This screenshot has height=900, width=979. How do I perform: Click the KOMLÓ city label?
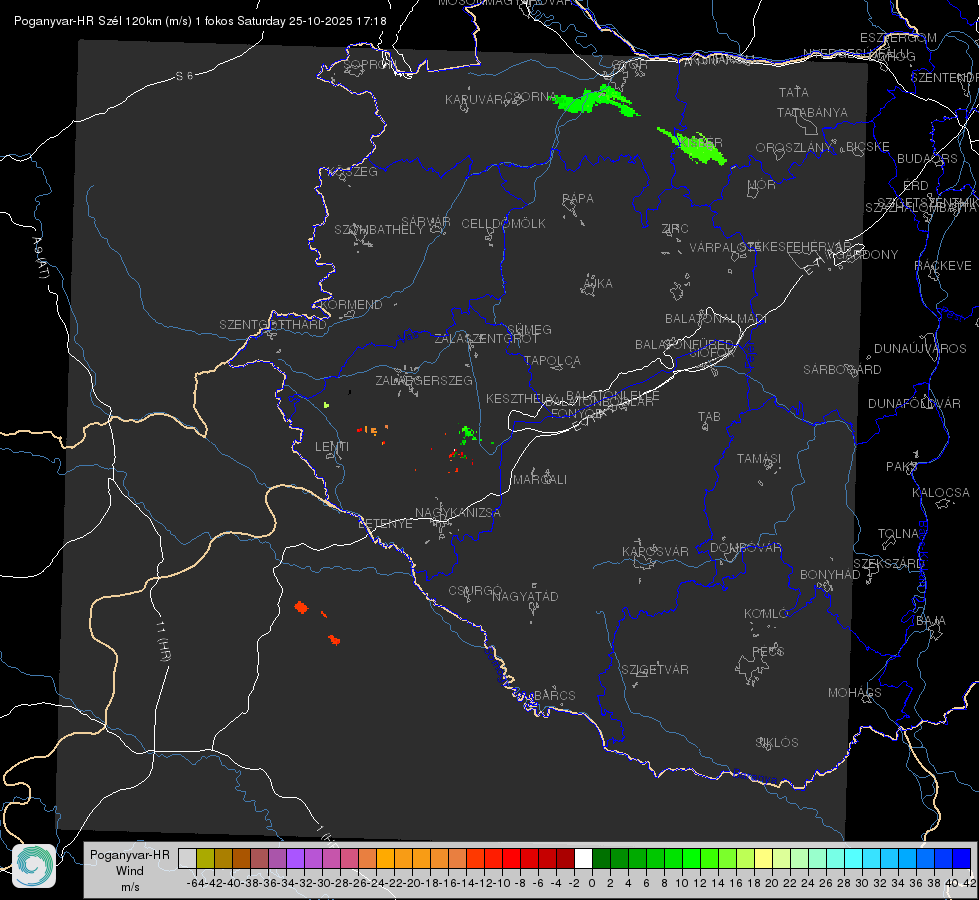click(766, 614)
